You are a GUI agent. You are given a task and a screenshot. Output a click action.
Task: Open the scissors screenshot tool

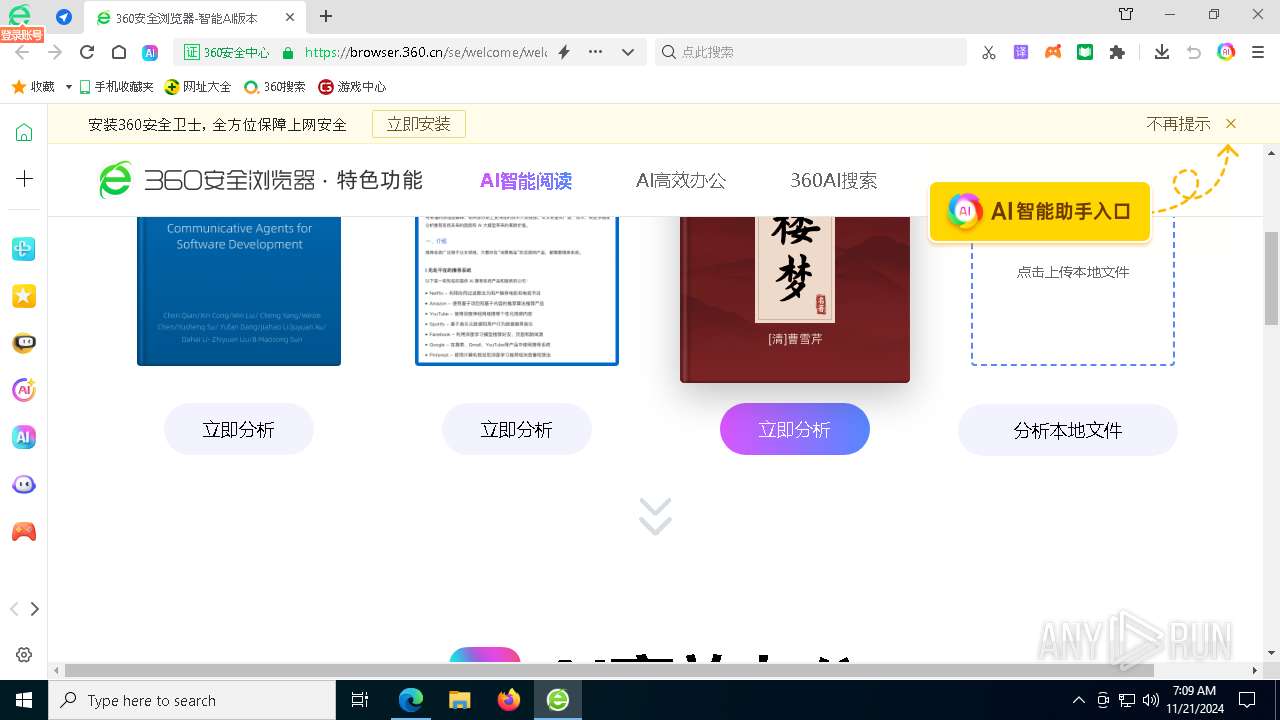coord(989,52)
